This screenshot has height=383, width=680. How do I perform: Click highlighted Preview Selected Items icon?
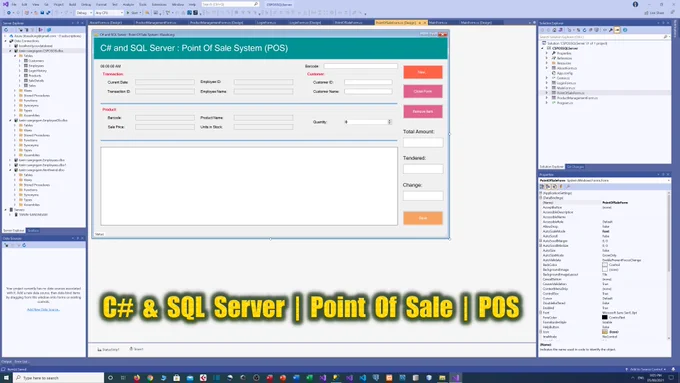(617, 30)
